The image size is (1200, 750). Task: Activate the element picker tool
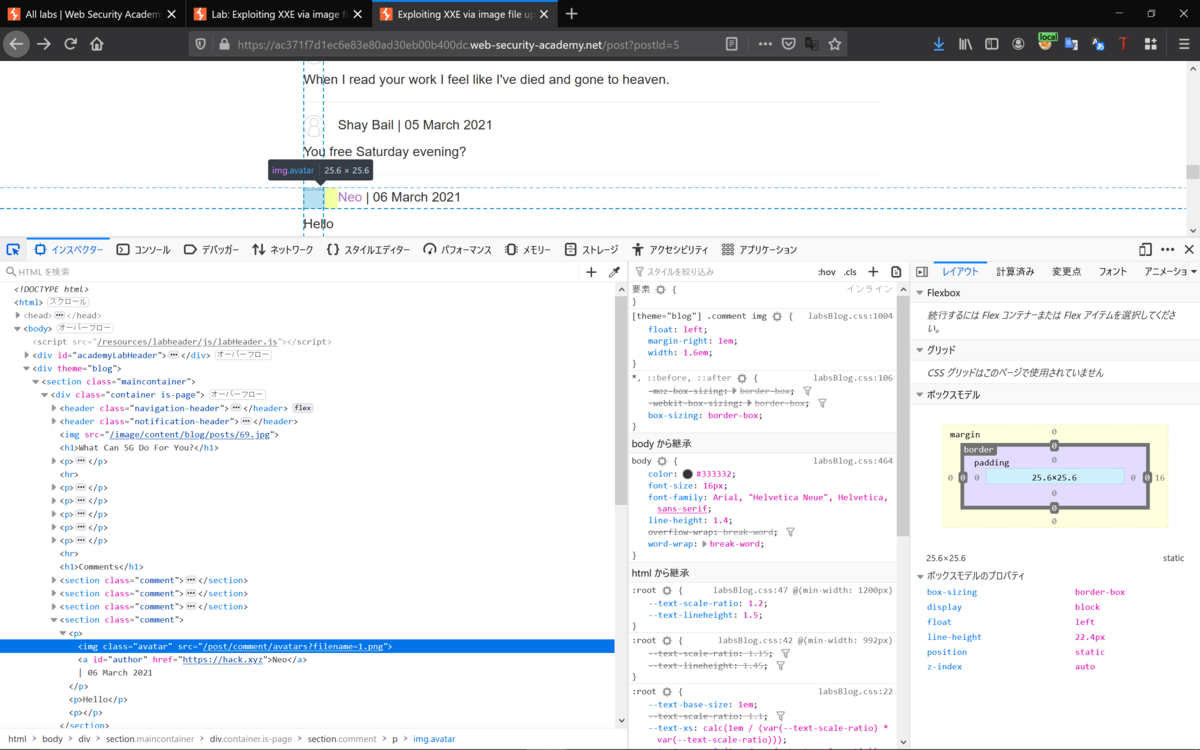[13, 249]
